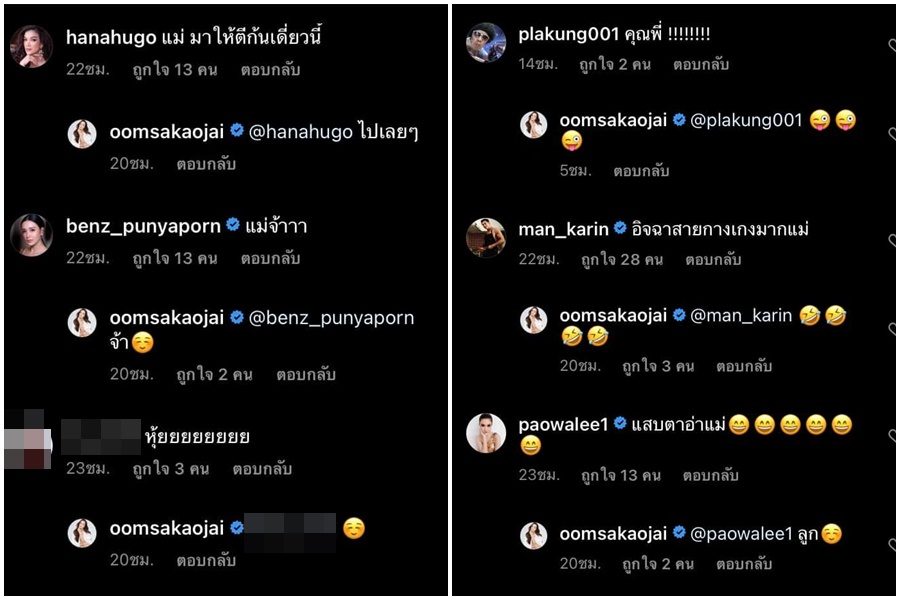
Task: Tap man_karin's profile photo
Action: pyautogui.click(x=486, y=238)
